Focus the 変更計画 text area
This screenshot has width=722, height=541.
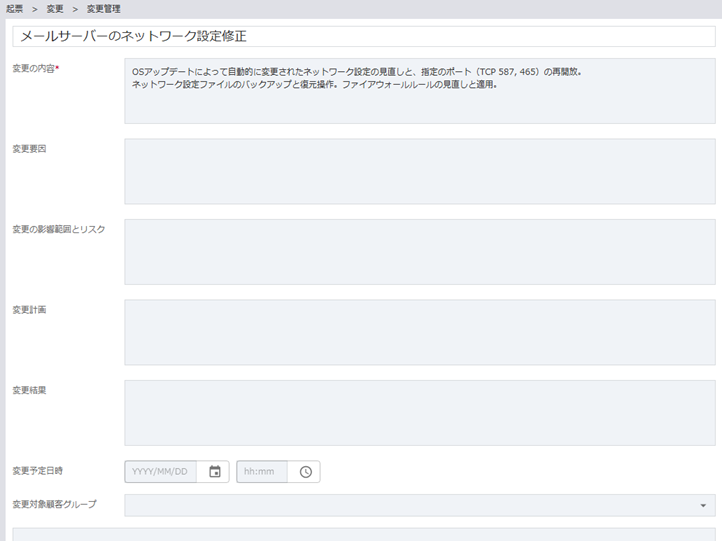(x=419, y=332)
